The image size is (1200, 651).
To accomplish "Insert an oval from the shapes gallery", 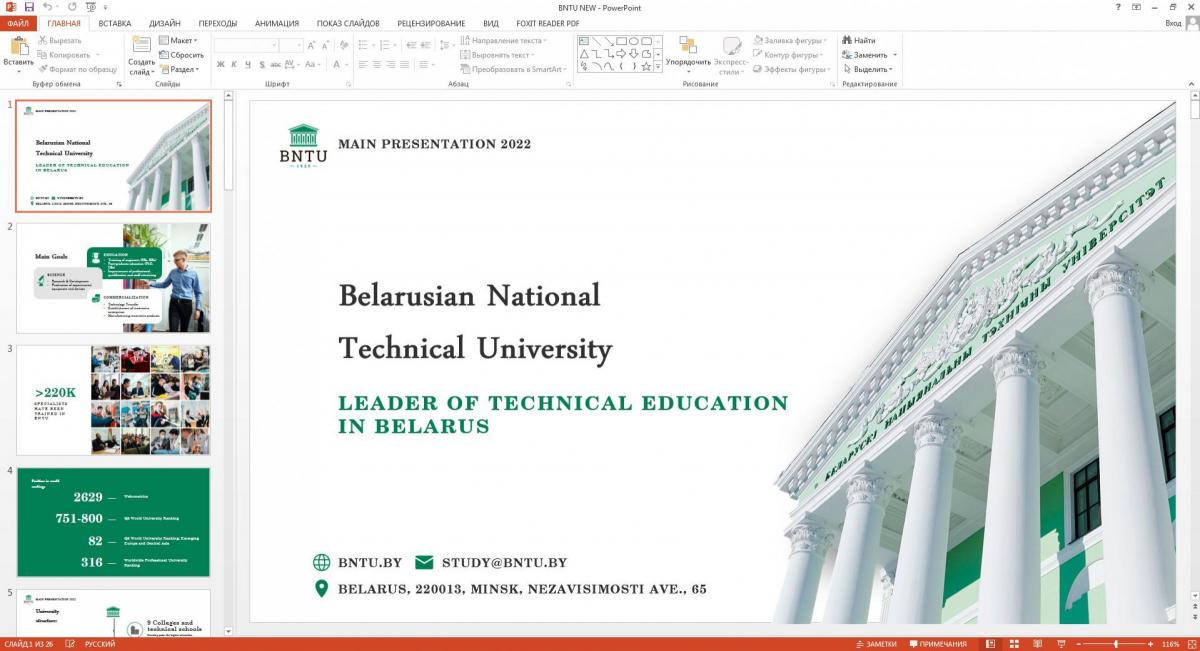I will coord(633,41).
